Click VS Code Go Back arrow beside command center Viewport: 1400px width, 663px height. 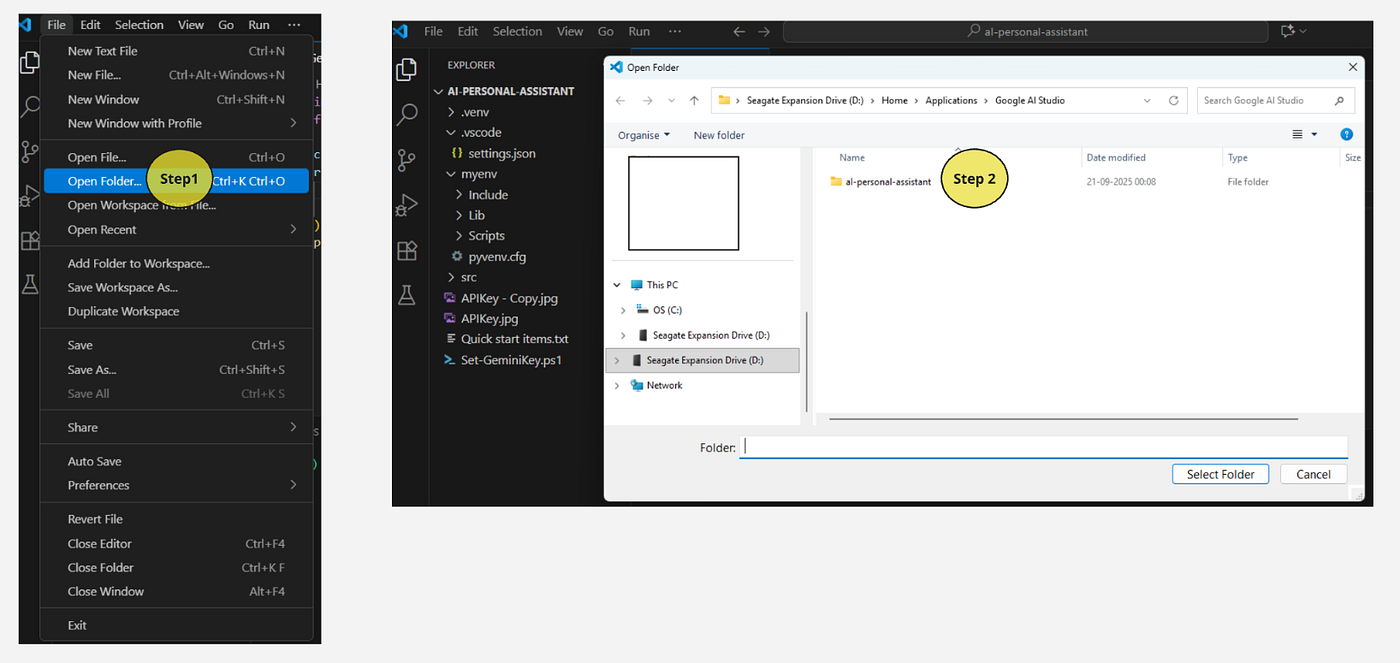click(740, 31)
